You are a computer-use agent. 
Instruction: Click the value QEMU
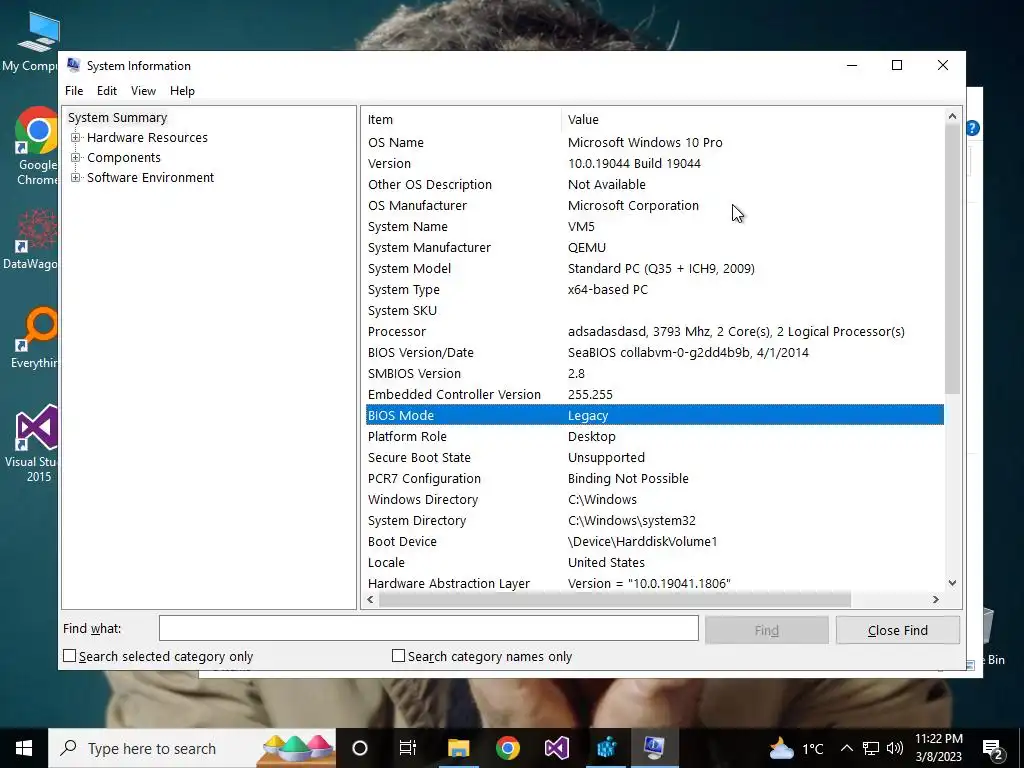586,248
